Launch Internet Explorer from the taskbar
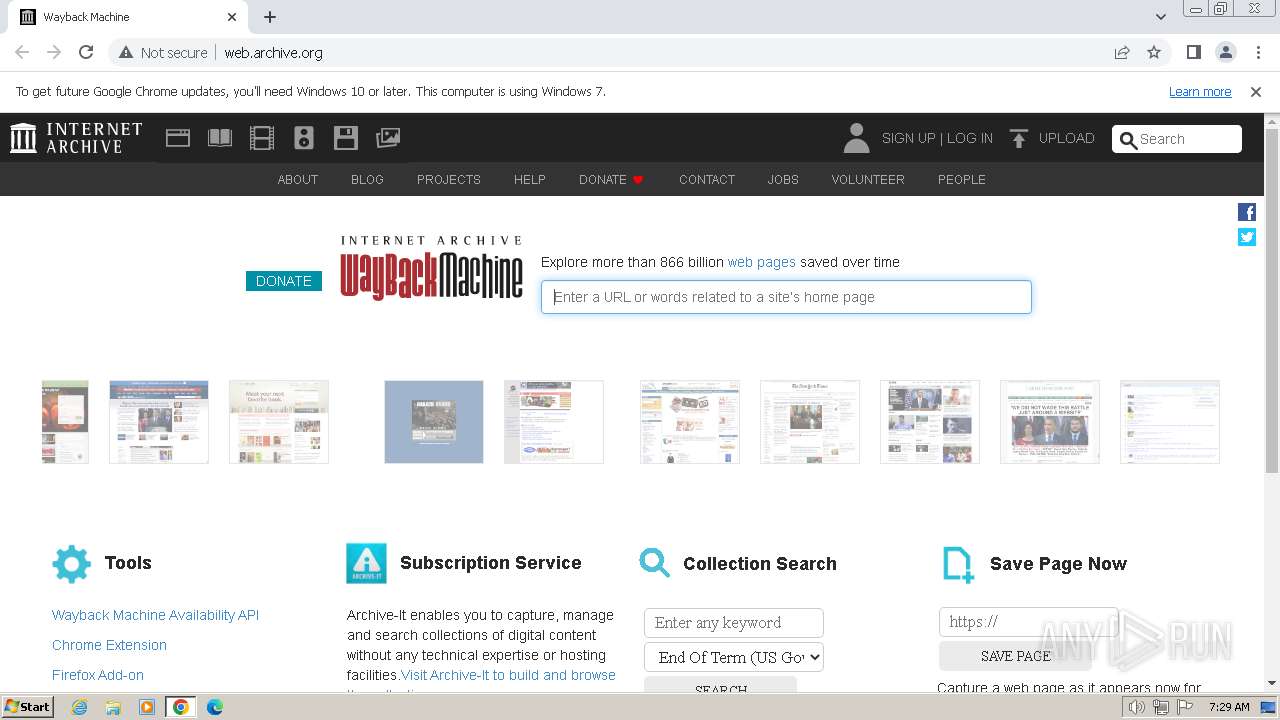Screen dimensions: 1280x720 [80, 707]
